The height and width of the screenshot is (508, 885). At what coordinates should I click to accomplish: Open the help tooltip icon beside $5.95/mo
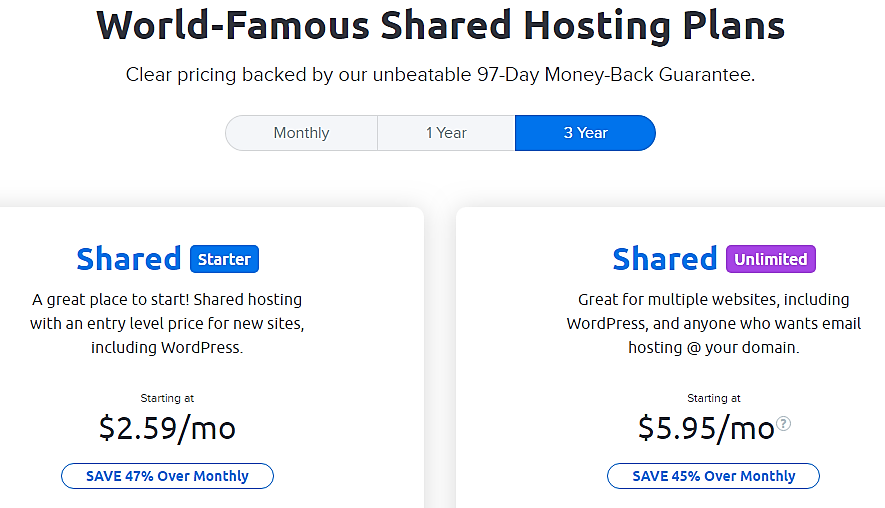click(x=783, y=423)
